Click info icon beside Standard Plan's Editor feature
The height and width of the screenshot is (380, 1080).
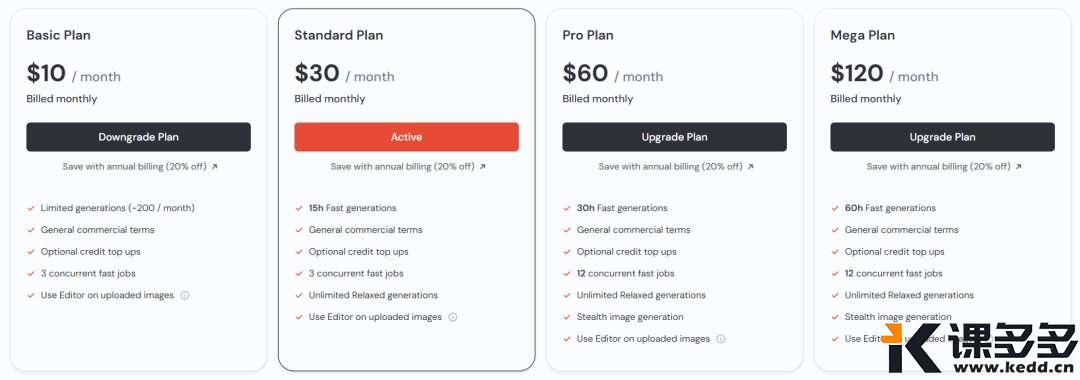(x=453, y=317)
